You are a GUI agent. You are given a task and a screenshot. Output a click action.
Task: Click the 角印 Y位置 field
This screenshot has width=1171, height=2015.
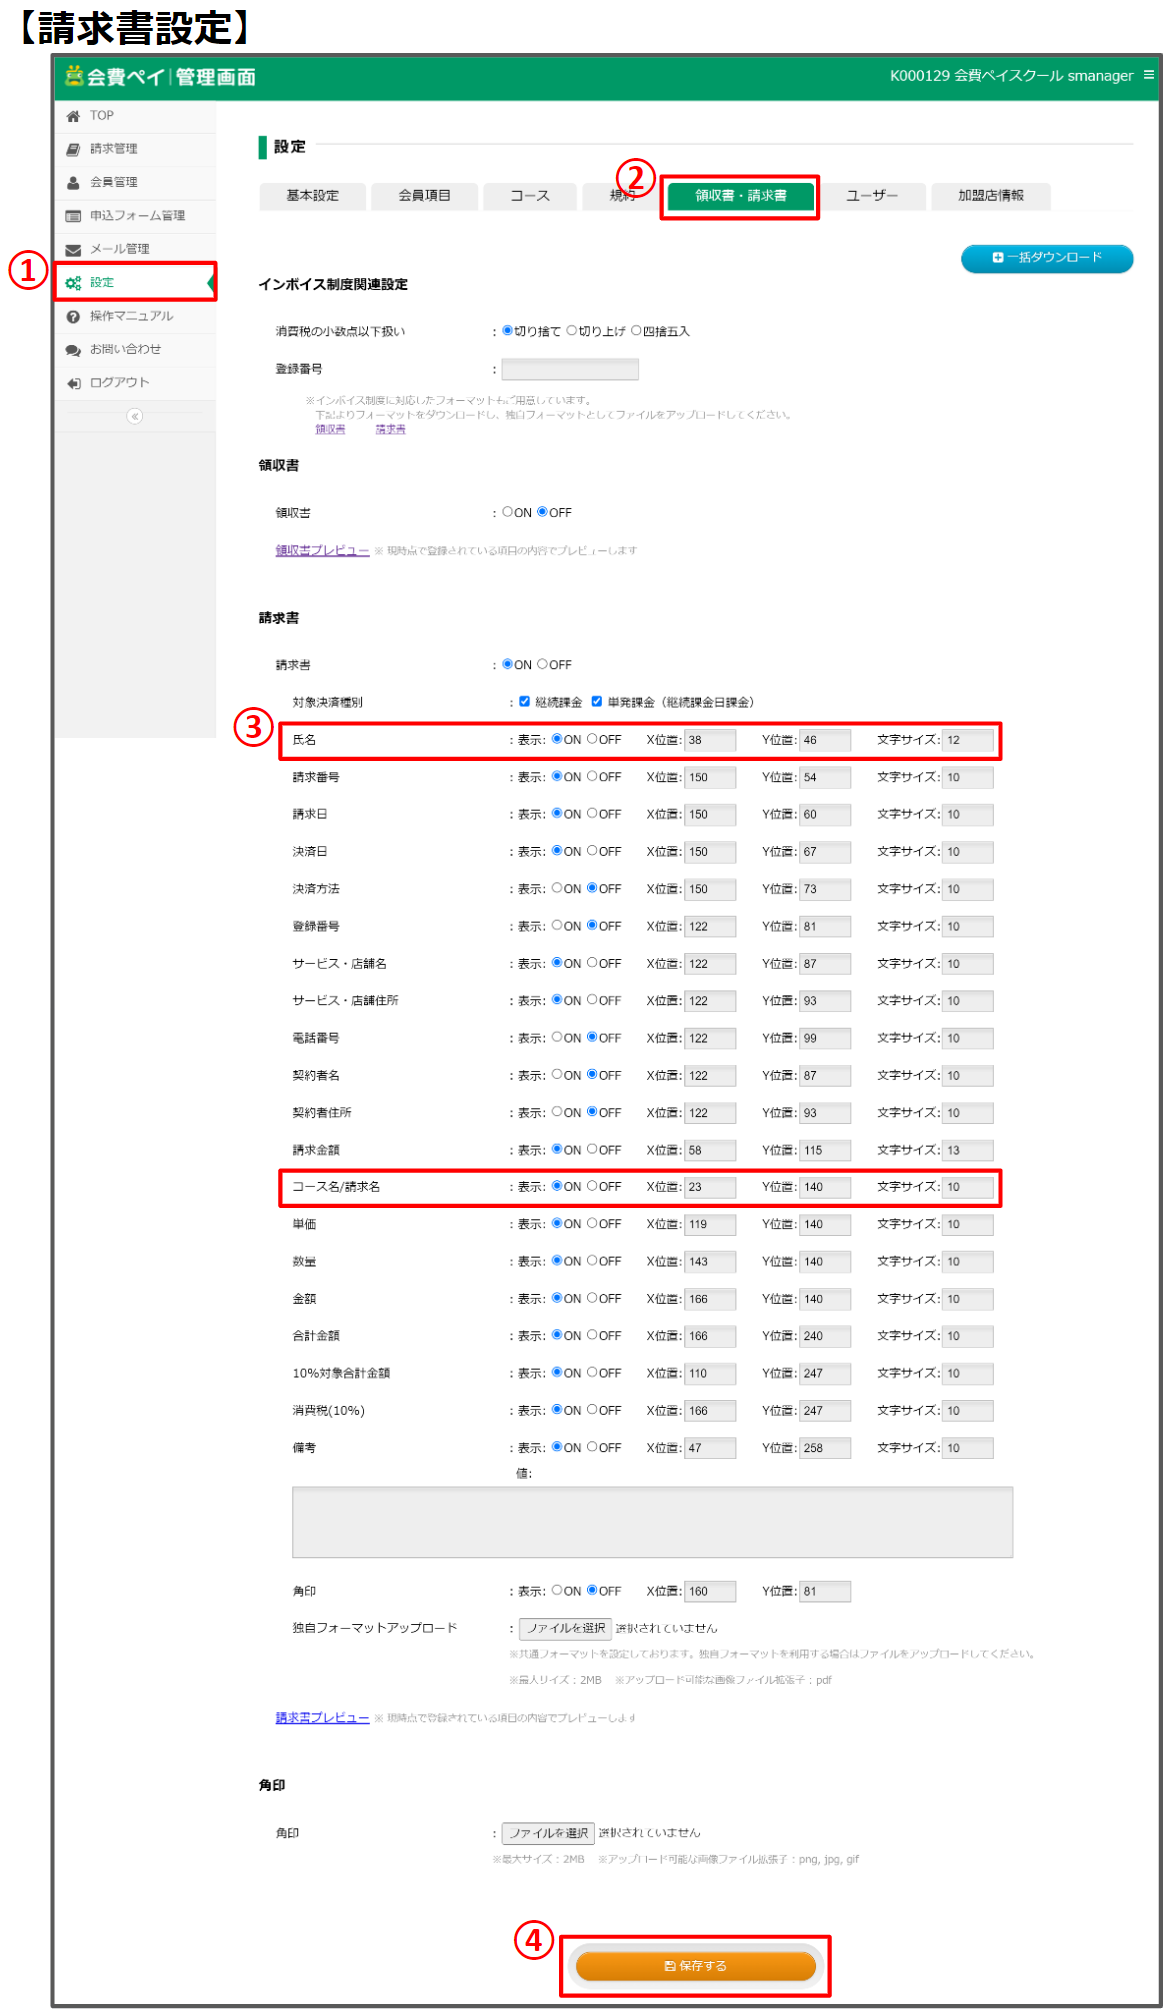point(825,1591)
